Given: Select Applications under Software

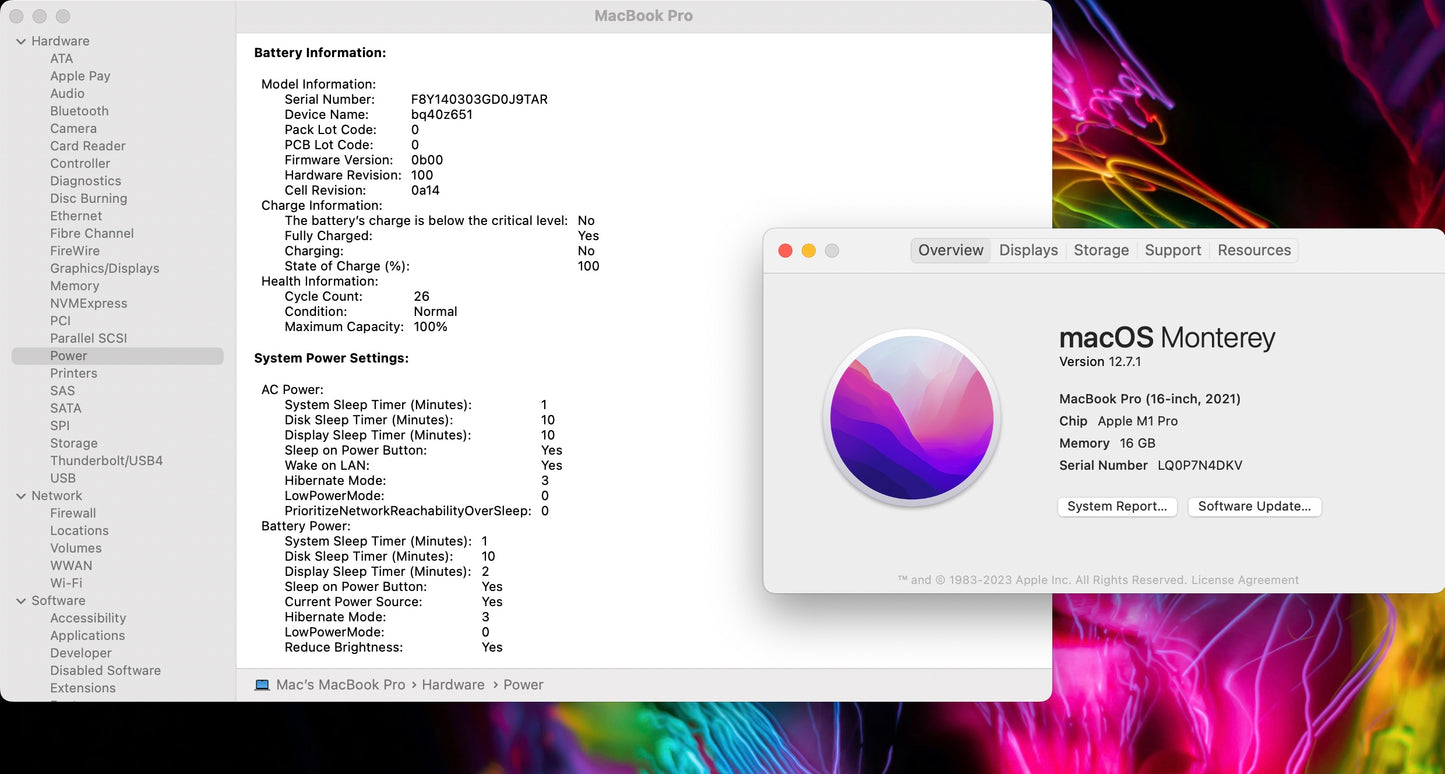Looking at the screenshot, I should coord(87,636).
